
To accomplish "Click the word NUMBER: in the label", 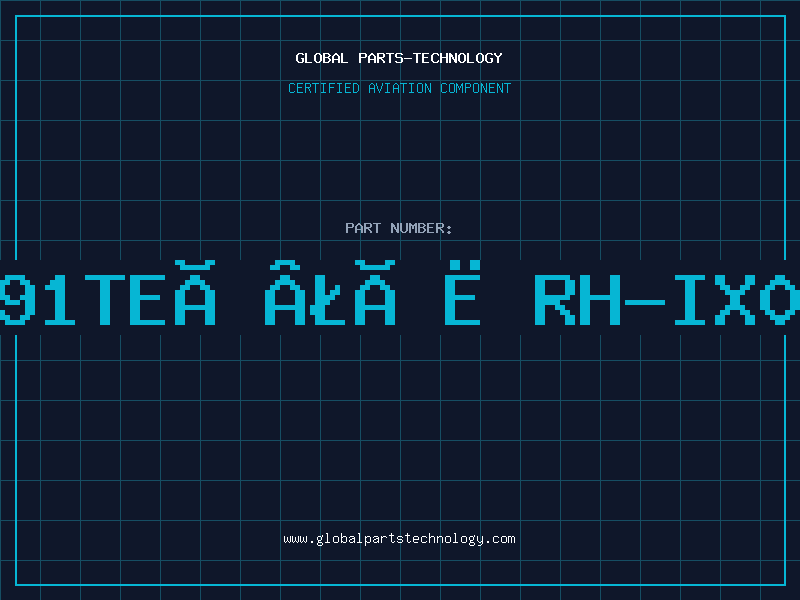I will tap(421, 228).
